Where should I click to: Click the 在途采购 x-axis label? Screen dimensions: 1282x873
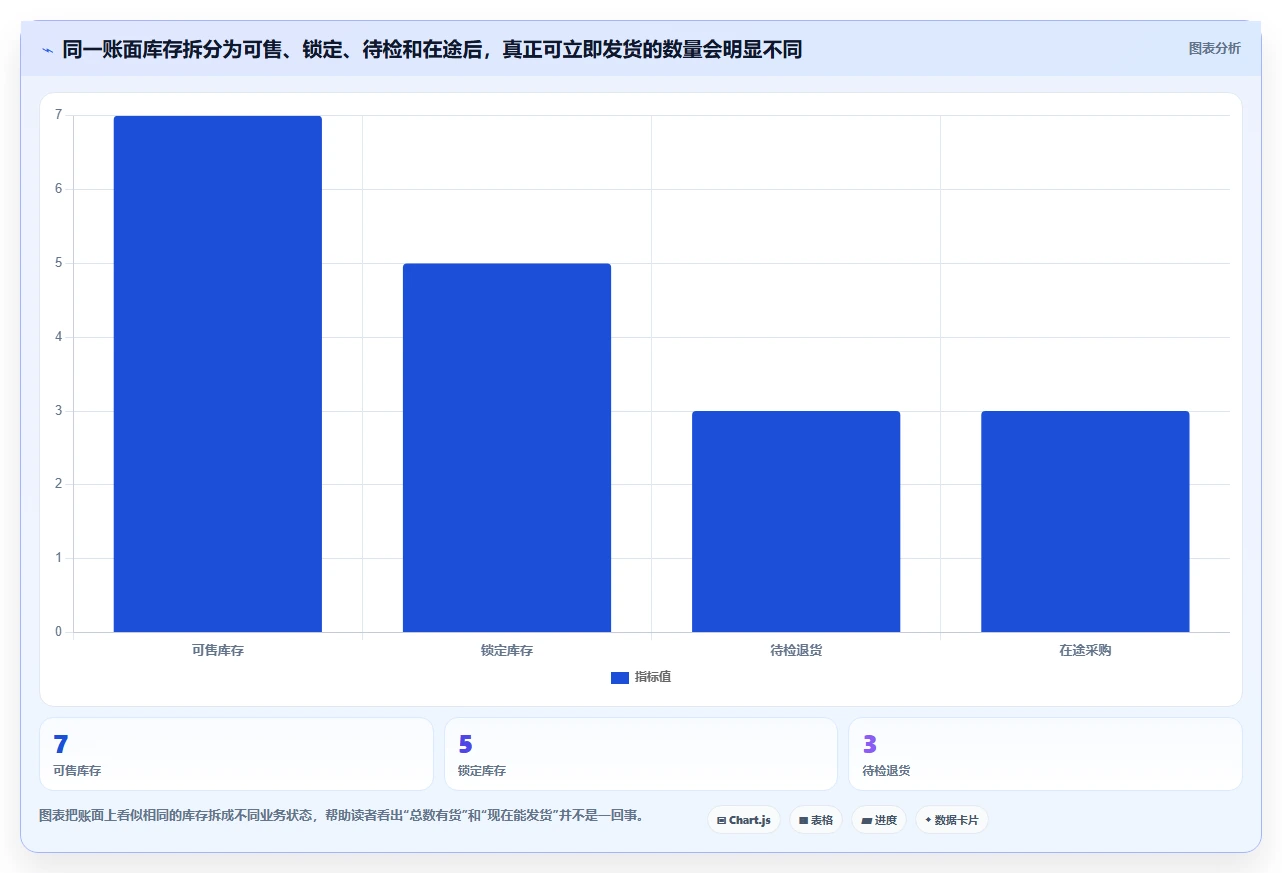pyautogui.click(x=1085, y=650)
